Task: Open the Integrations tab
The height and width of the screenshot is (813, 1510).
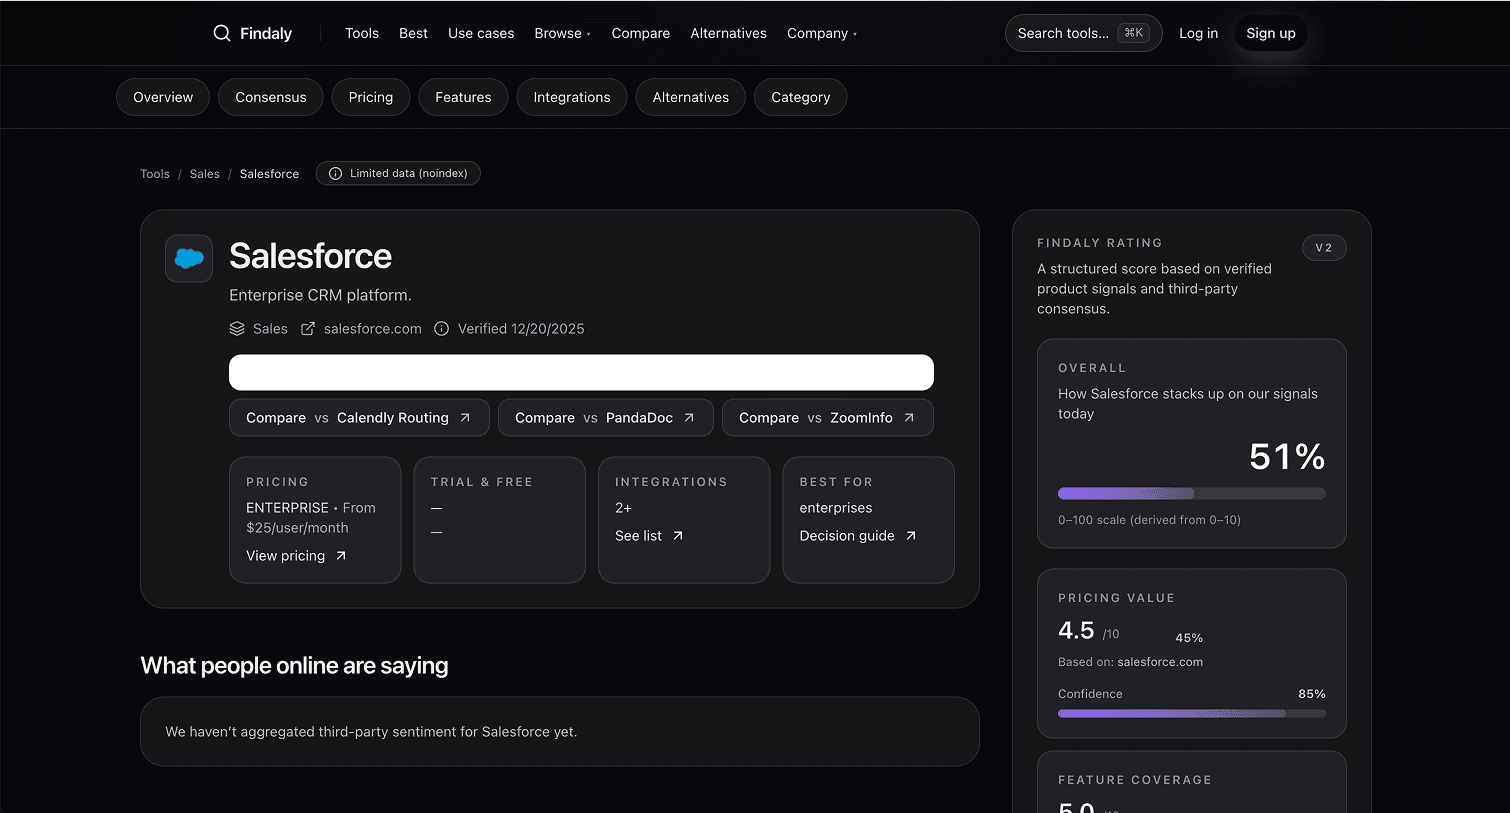Action: point(571,97)
